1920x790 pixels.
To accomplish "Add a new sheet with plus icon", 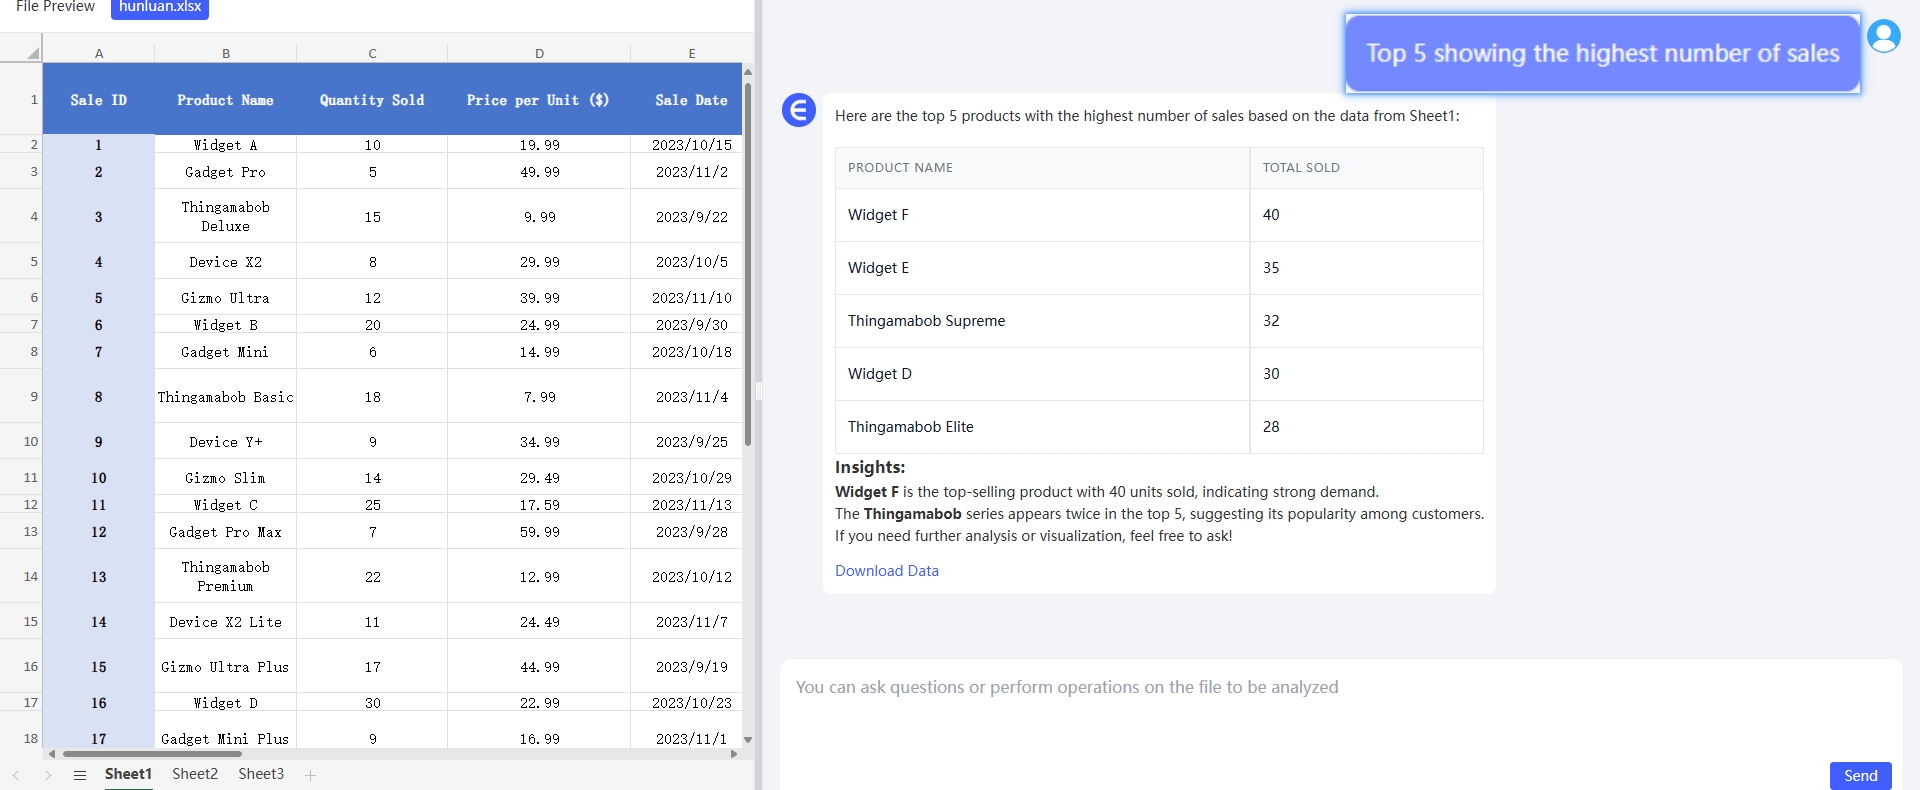I will (x=310, y=775).
